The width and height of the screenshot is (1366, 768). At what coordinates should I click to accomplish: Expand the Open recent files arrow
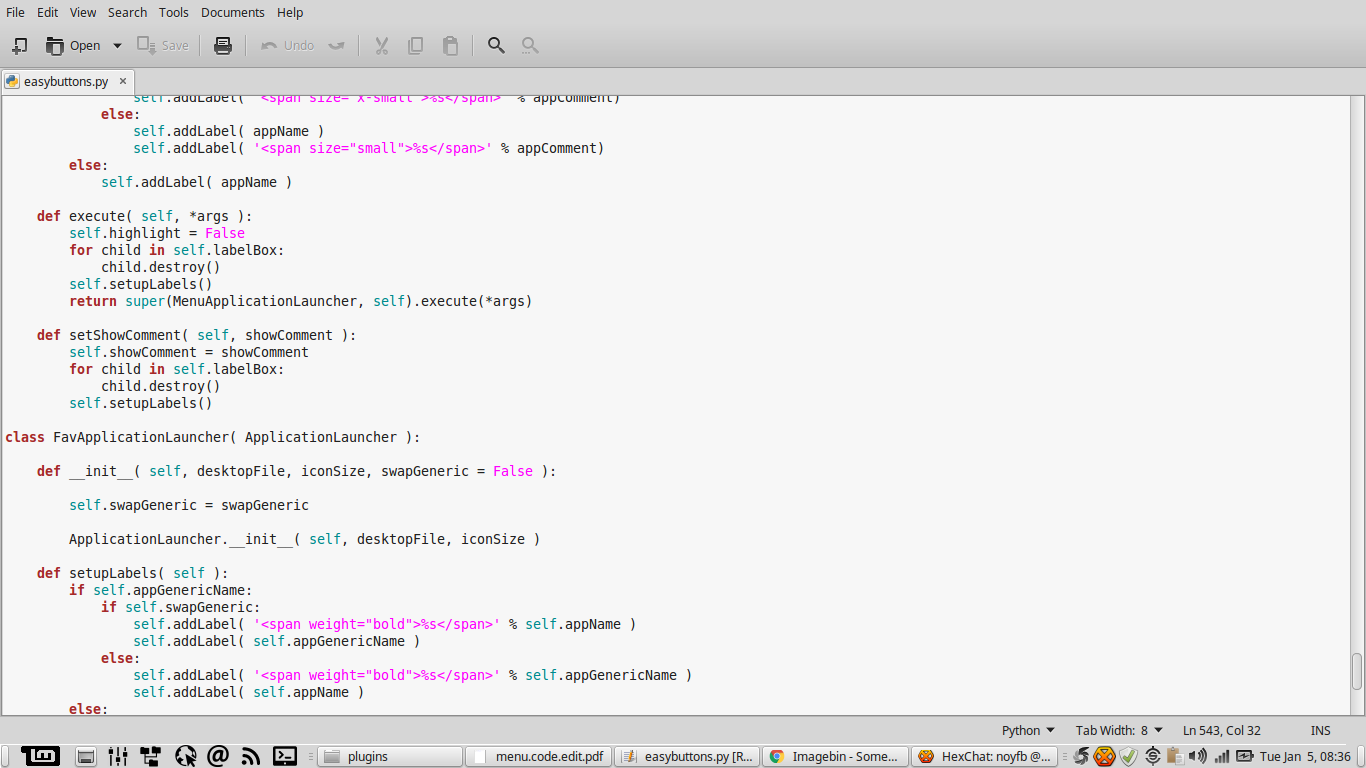point(117,45)
